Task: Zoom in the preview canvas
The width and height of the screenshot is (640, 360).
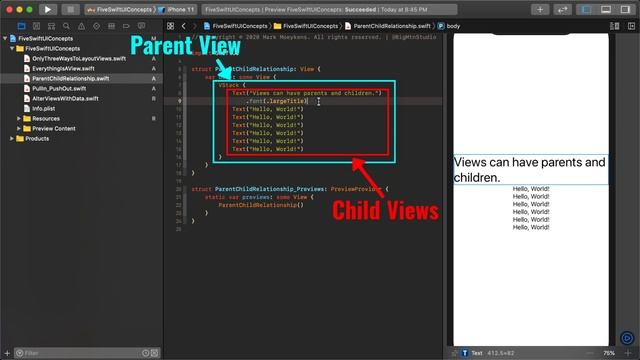Action: (628, 353)
